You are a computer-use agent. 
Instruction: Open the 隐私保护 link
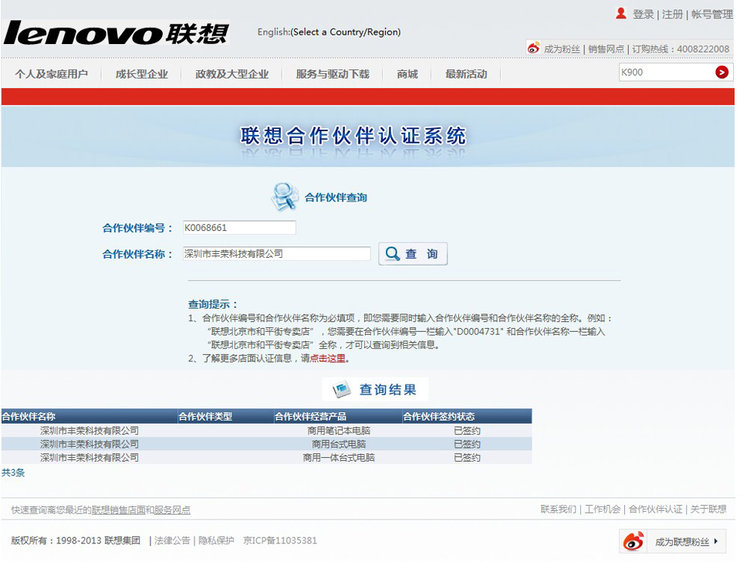[x=216, y=540]
